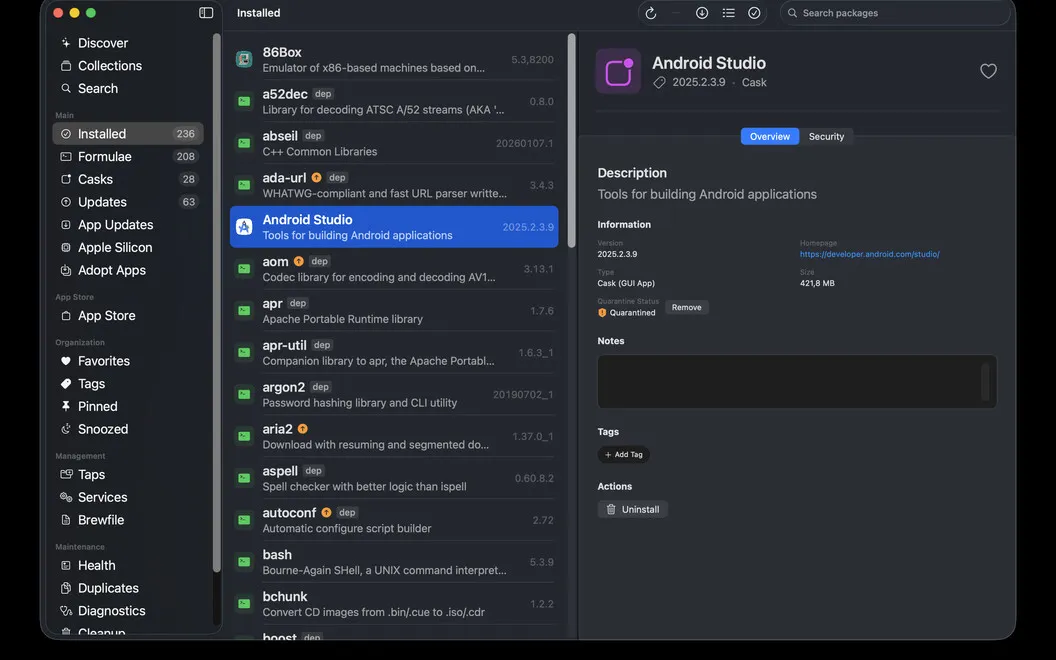Click the download arrow circle toolbar icon
Viewport: 1056px width, 660px height.
(x=702, y=13)
